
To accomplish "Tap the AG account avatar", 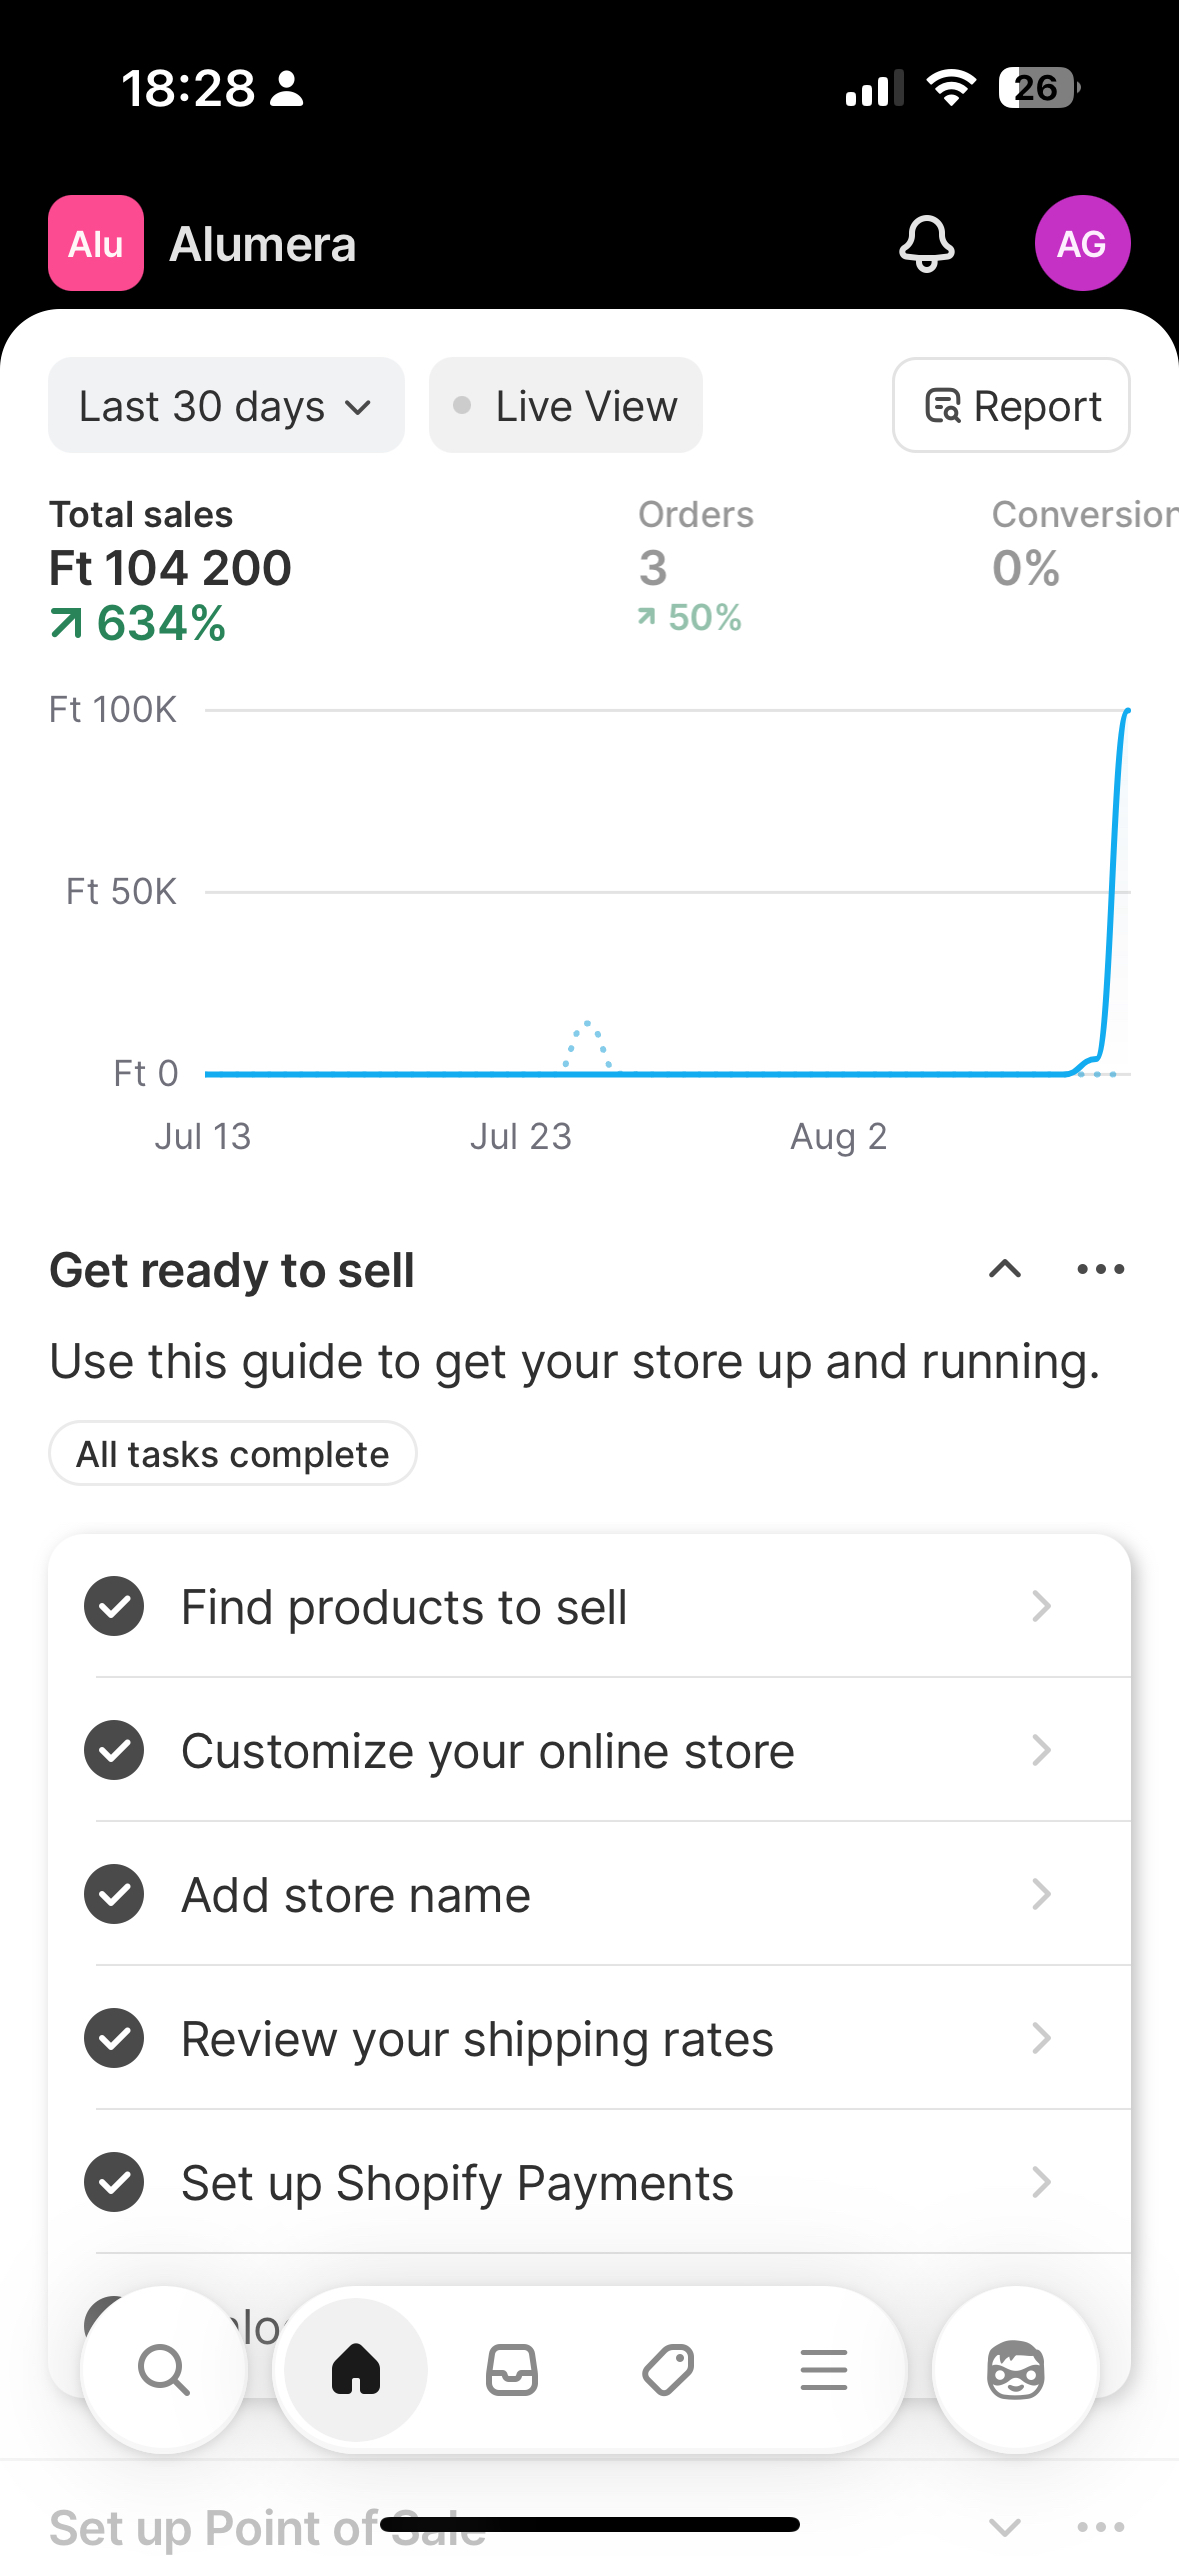I will point(1081,243).
